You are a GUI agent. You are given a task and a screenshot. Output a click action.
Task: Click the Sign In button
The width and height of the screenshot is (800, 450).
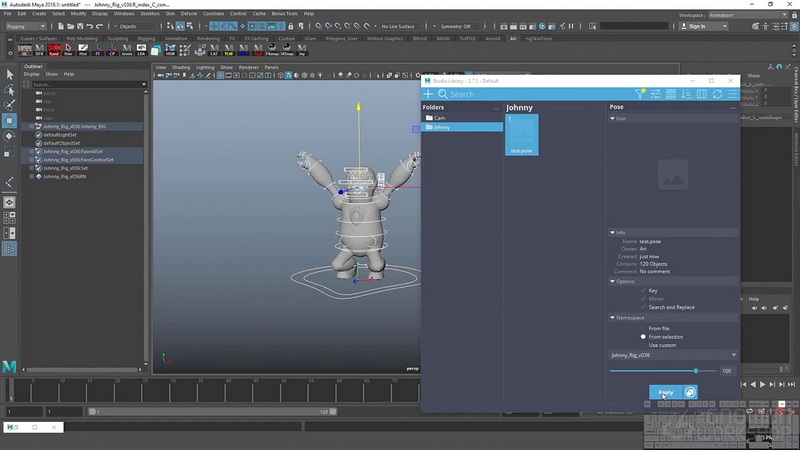(x=704, y=26)
